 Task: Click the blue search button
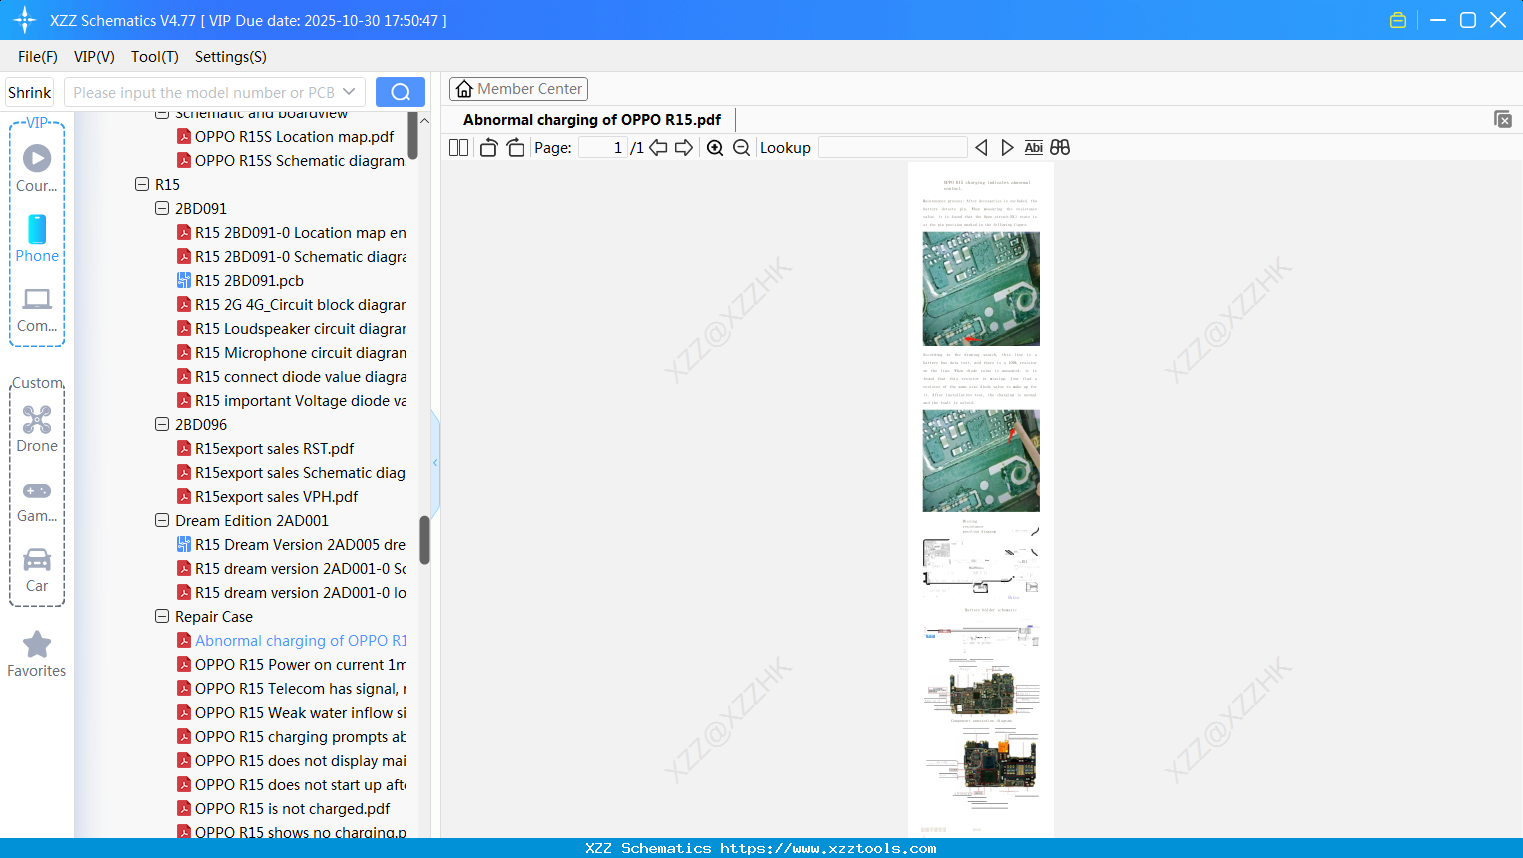(x=400, y=92)
